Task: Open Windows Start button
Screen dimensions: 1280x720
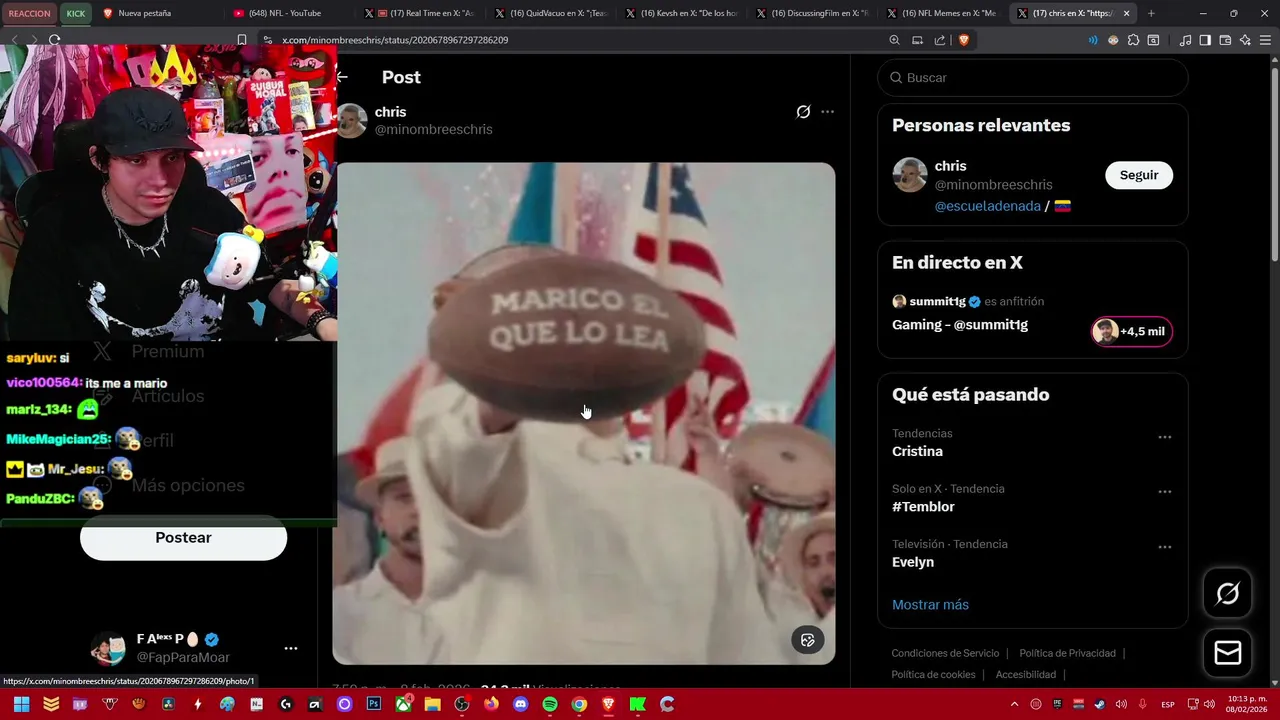Action: [x=21, y=704]
